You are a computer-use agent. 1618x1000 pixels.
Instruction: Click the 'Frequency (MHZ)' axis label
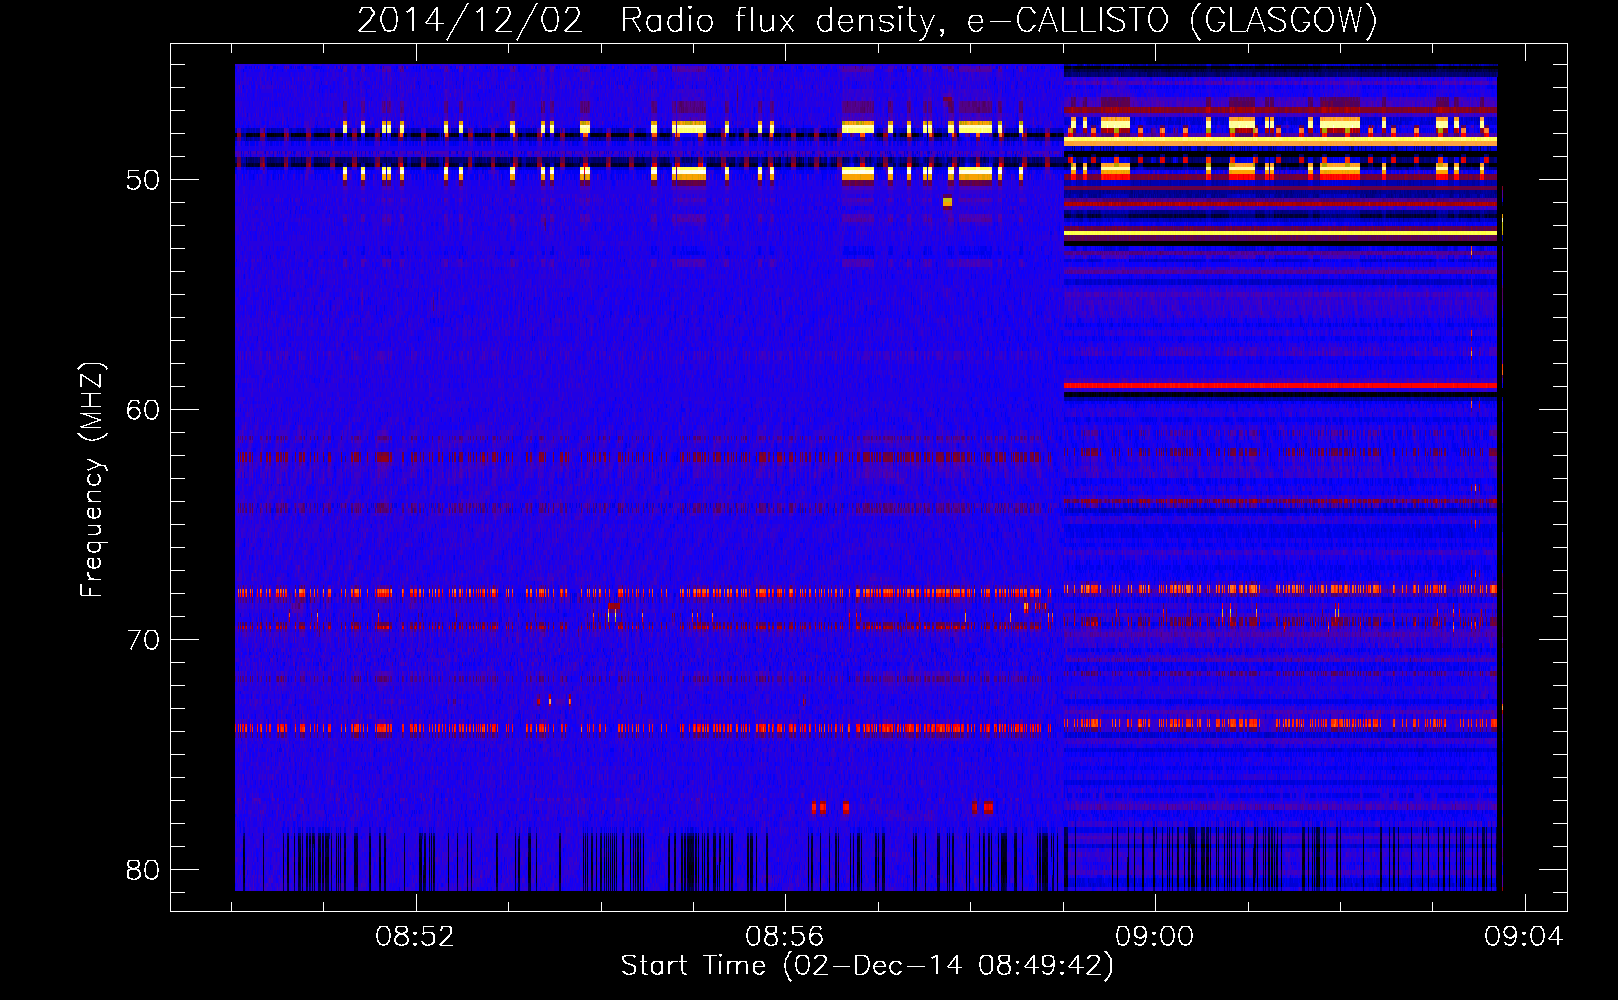tap(91, 480)
